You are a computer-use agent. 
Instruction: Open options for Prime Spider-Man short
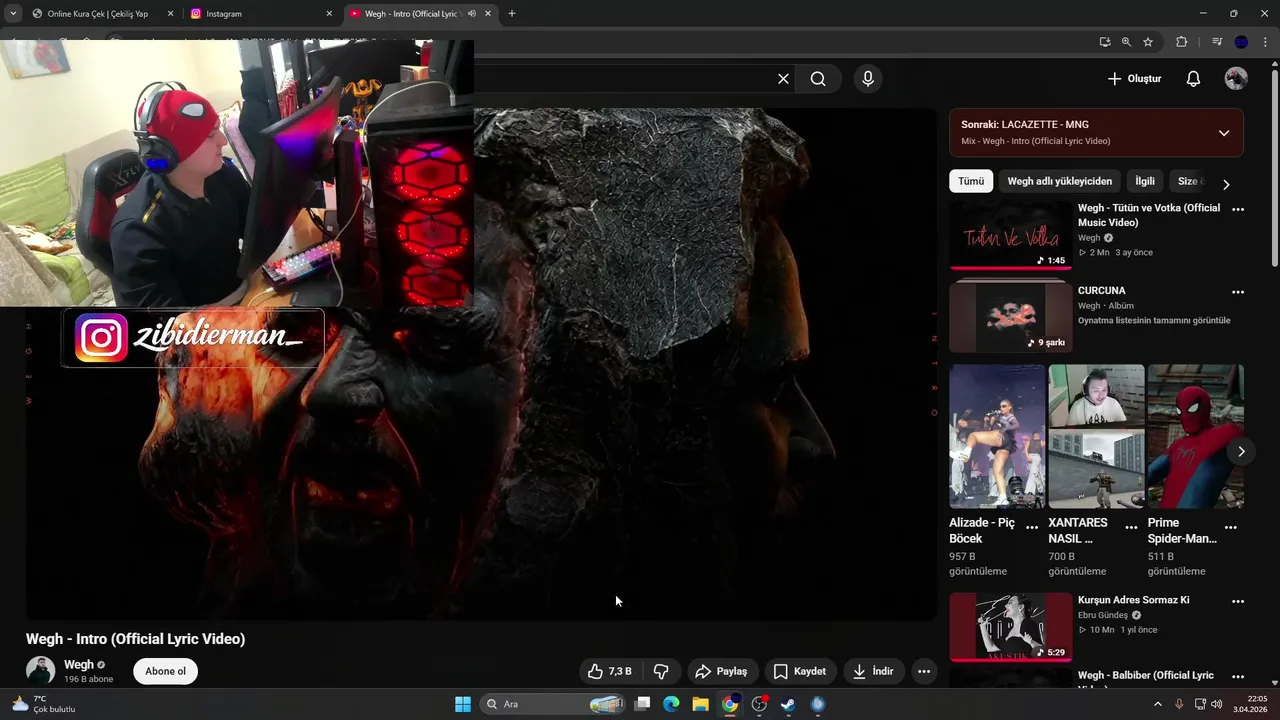point(1231,527)
